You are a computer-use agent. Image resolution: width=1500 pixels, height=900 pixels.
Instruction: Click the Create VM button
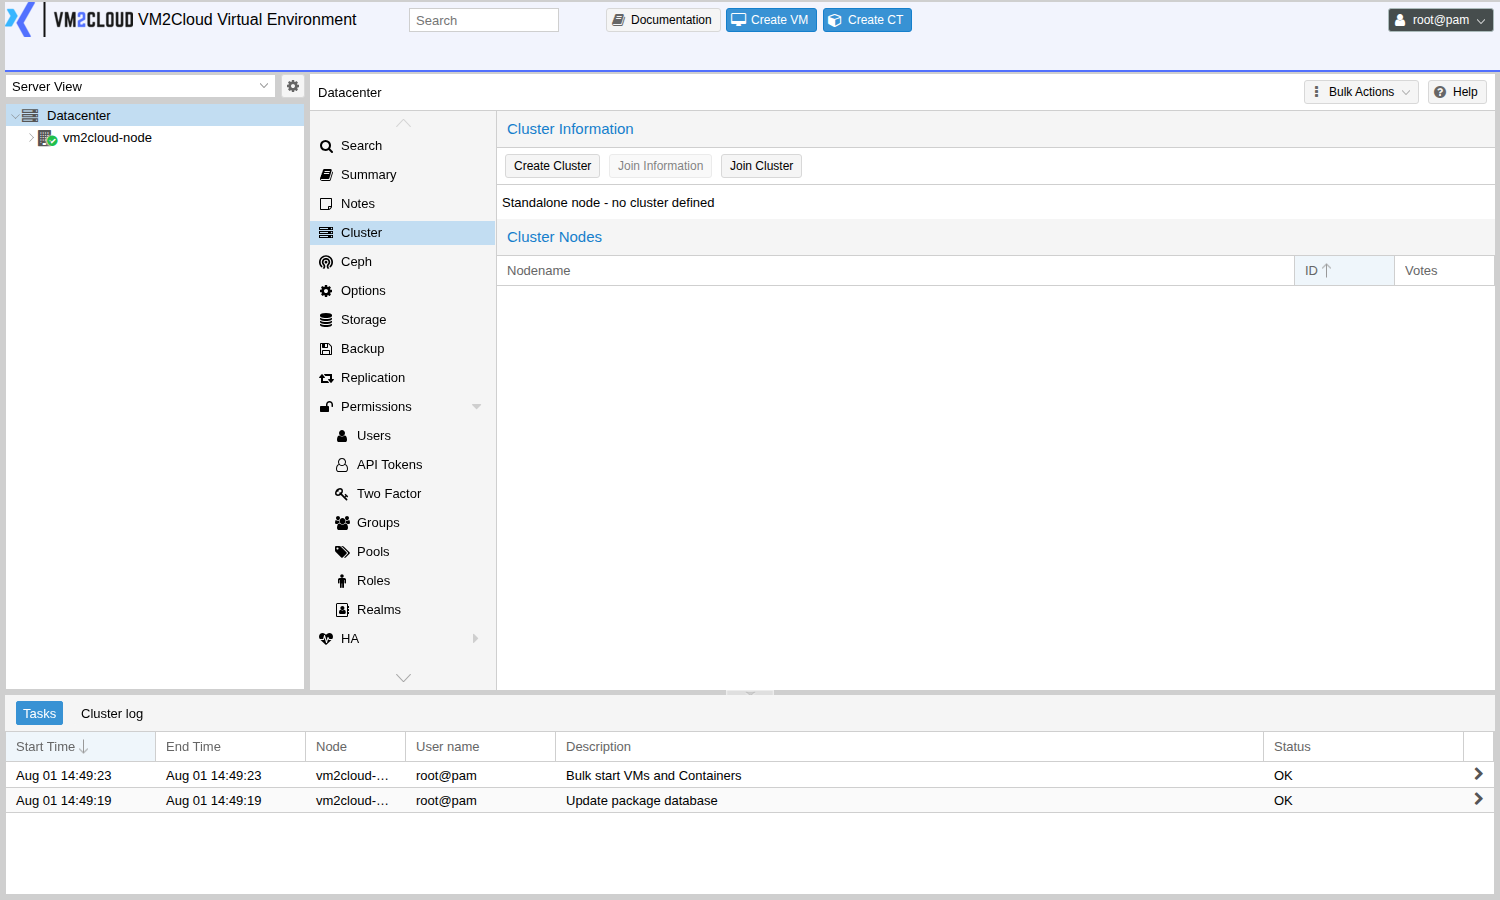point(771,20)
